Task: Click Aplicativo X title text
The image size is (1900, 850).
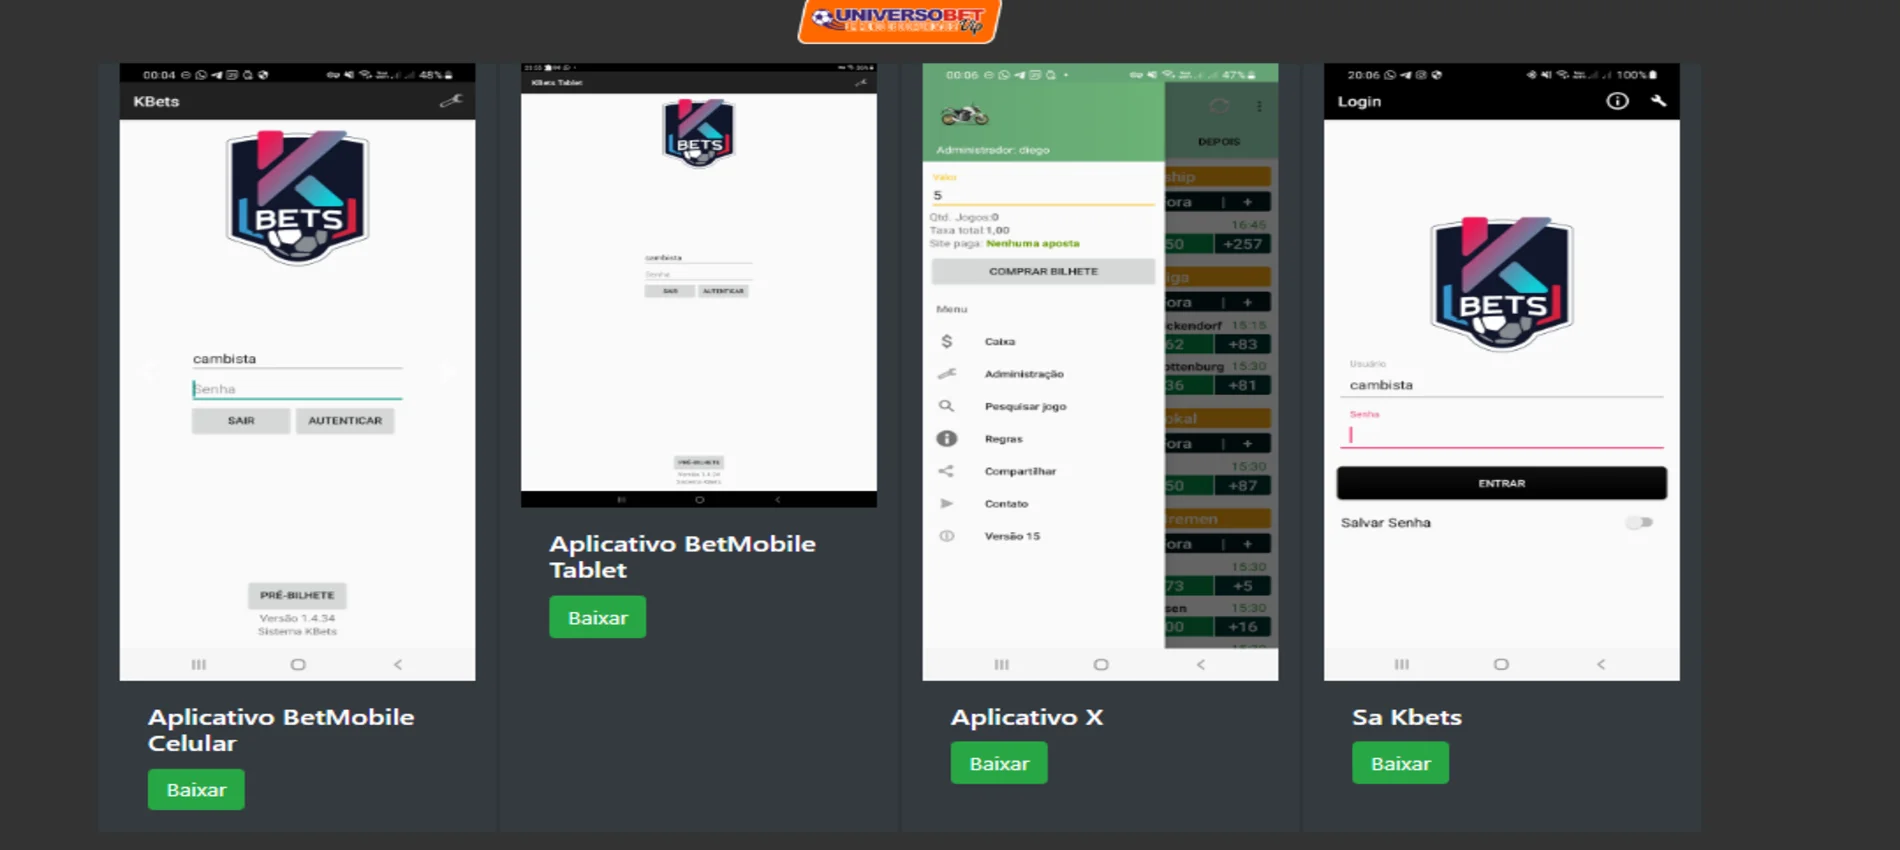Action: pyautogui.click(x=1027, y=717)
